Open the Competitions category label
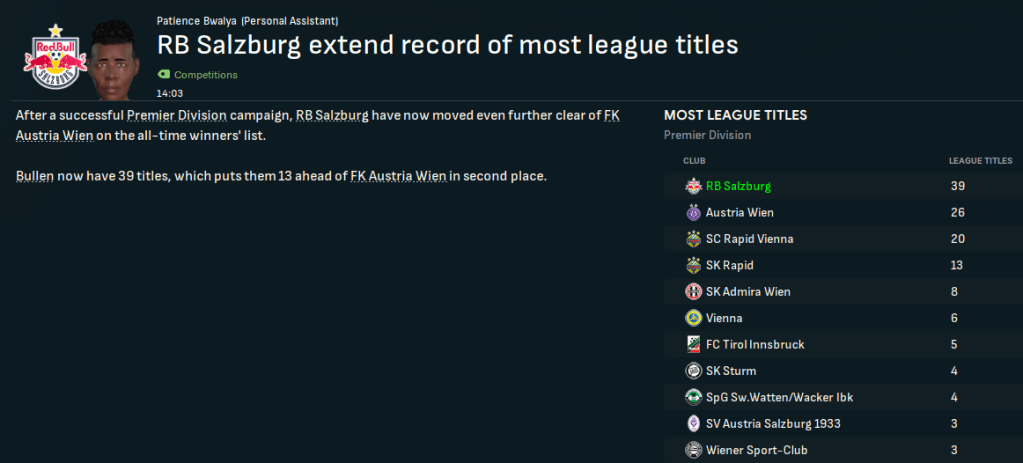Viewport: 1023px width, 463px height. click(205, 75)
